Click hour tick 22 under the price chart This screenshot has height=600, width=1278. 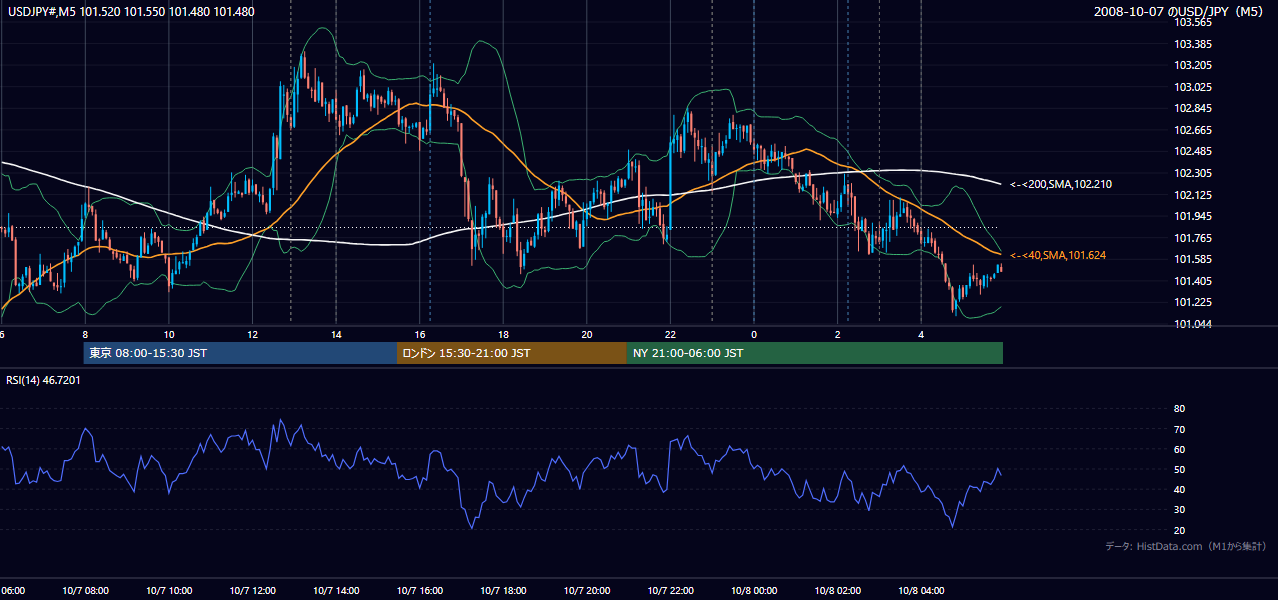click(670, 334)
